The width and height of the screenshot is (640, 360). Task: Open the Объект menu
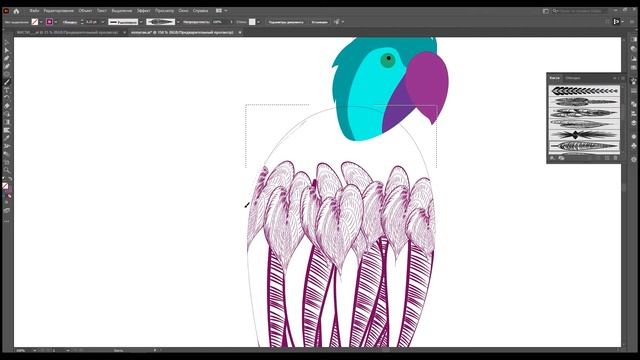(85, 11)
